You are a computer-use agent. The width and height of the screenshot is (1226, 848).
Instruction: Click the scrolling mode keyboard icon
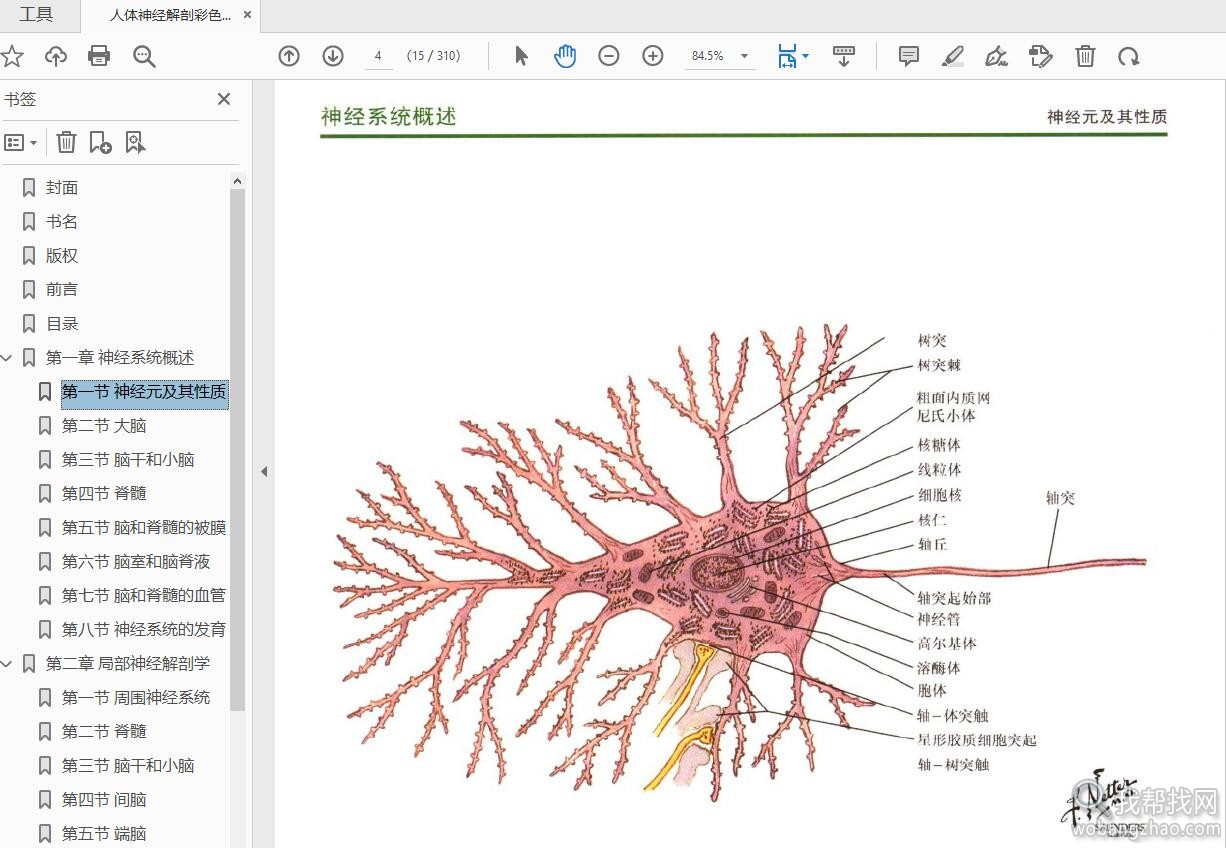[x=844, y=56]
